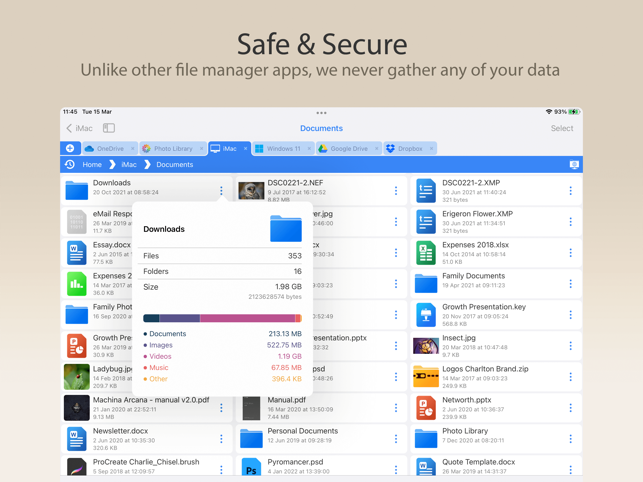
Task: Open more options for Downloads folder
Action: 221,190
